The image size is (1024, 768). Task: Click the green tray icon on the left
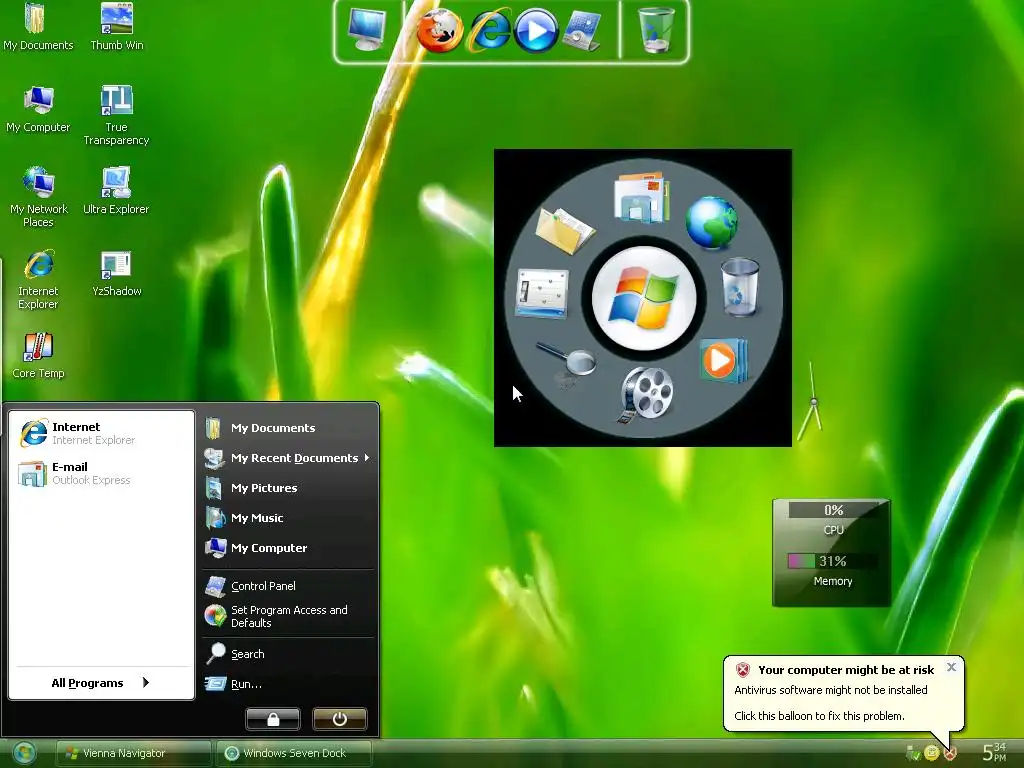[914, 754]
